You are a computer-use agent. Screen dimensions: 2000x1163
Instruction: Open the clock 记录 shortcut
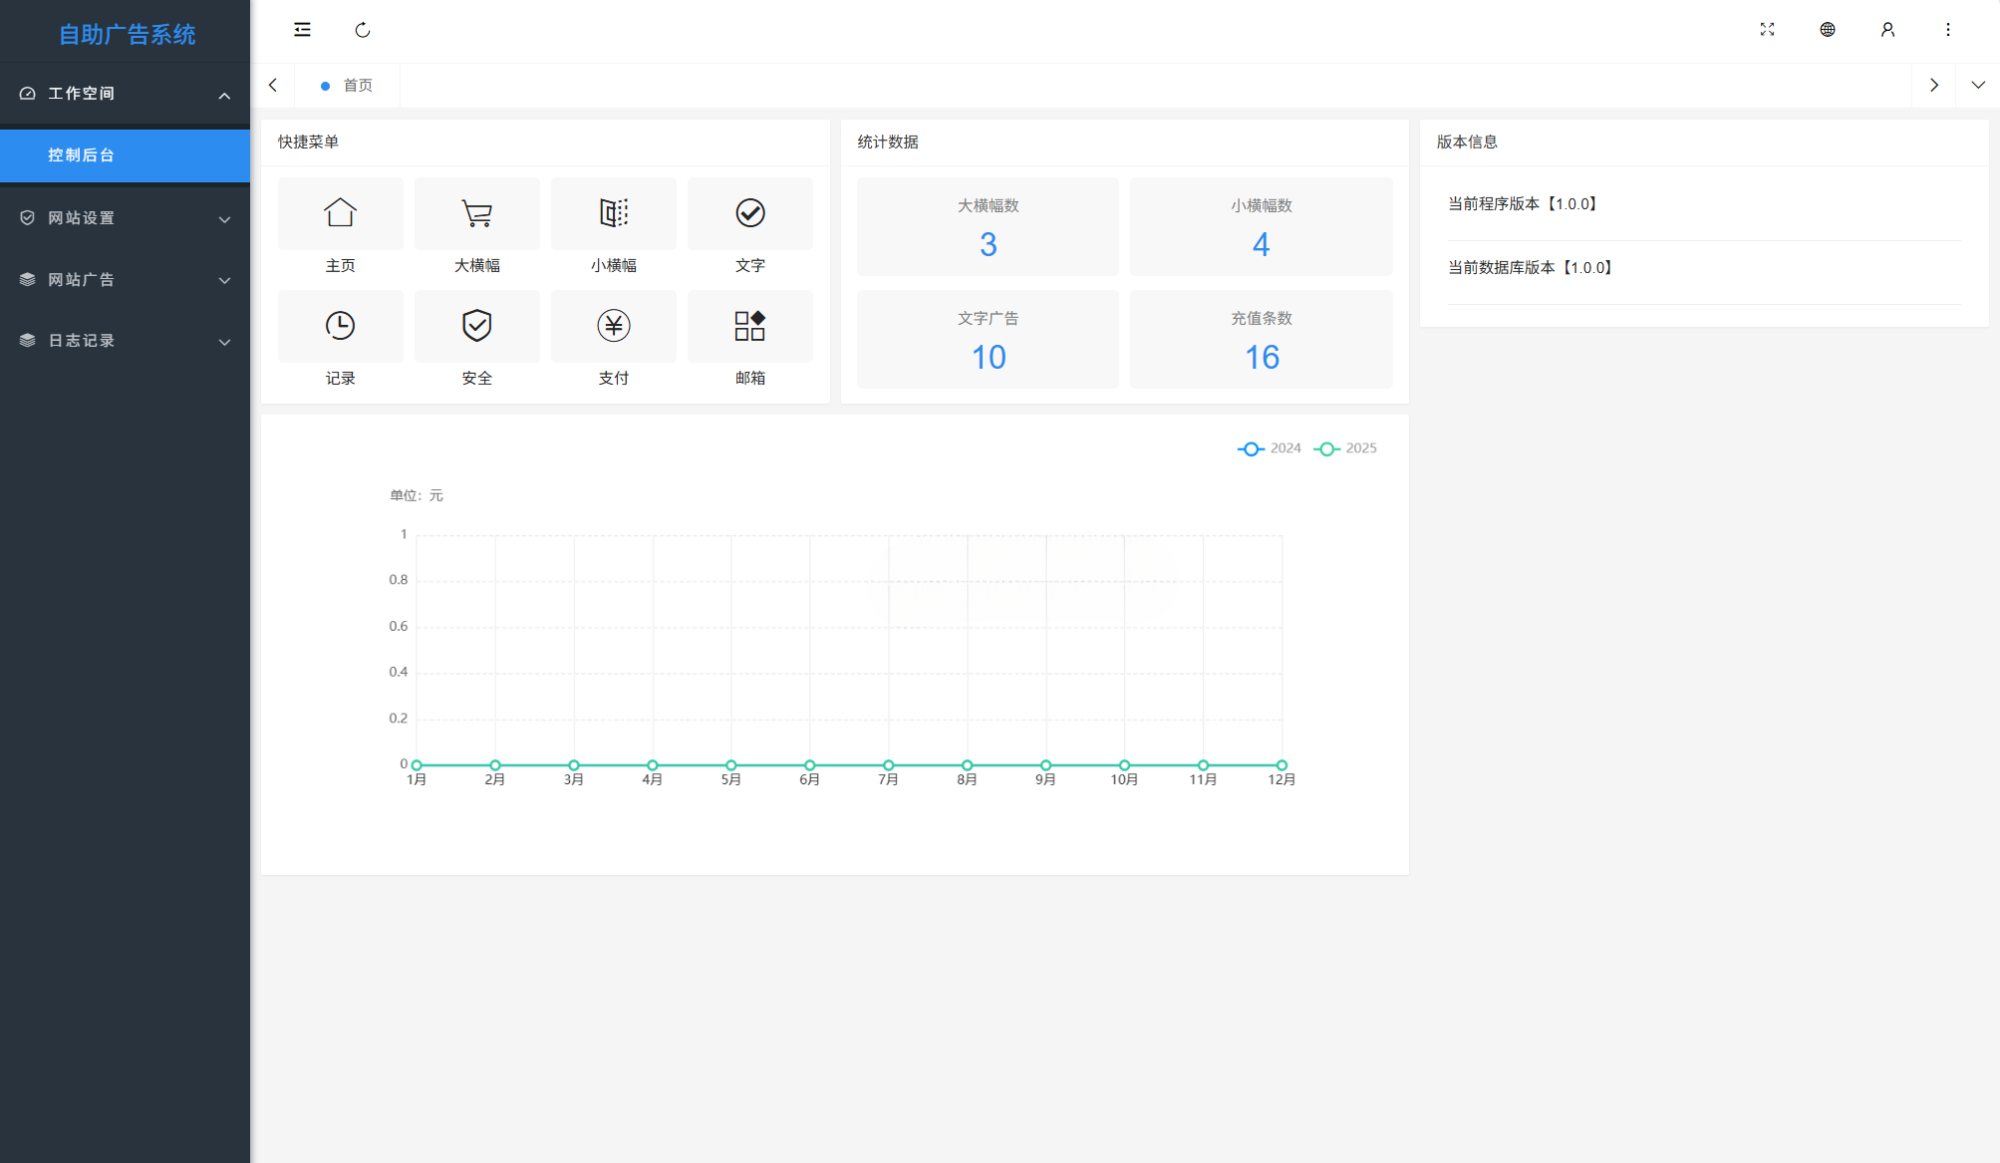(340, 326)
